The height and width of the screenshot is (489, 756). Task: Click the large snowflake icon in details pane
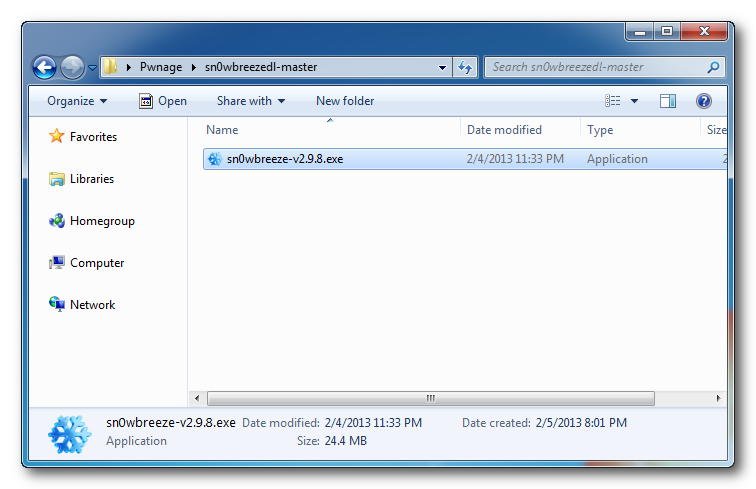[x=70, y=435]
